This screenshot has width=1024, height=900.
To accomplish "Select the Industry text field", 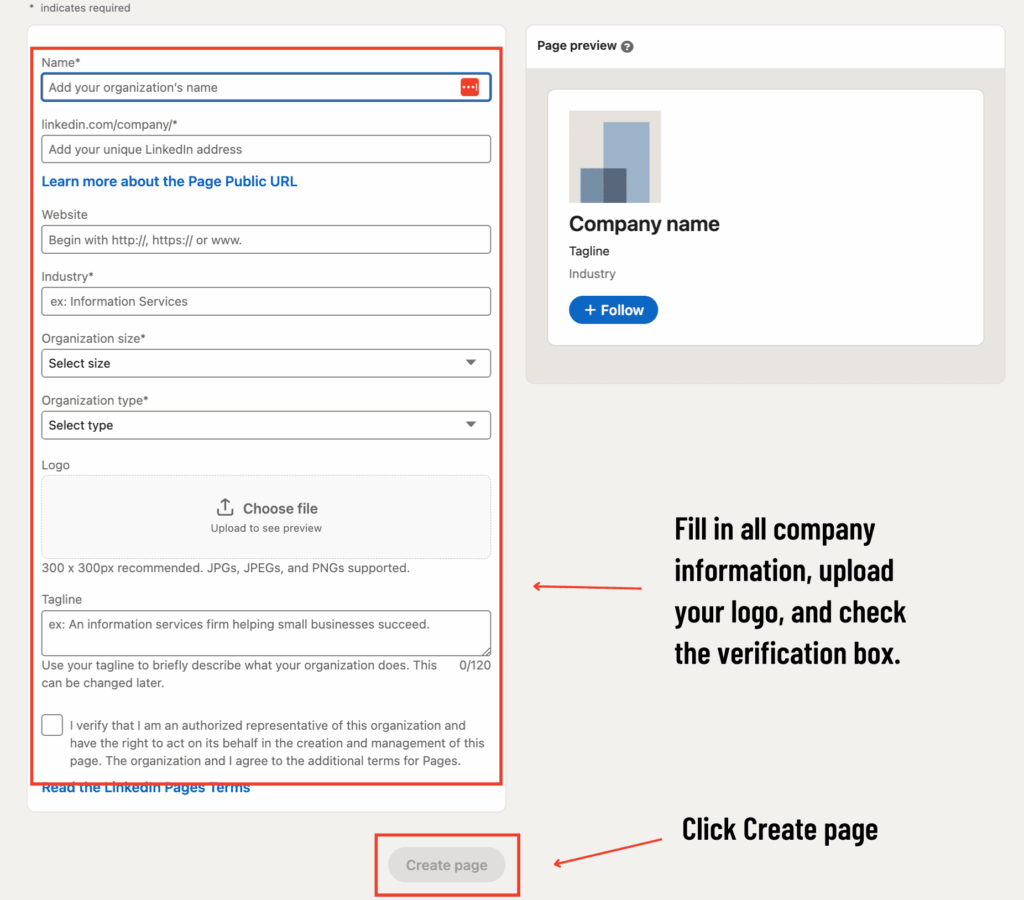I will coord(266,301).
